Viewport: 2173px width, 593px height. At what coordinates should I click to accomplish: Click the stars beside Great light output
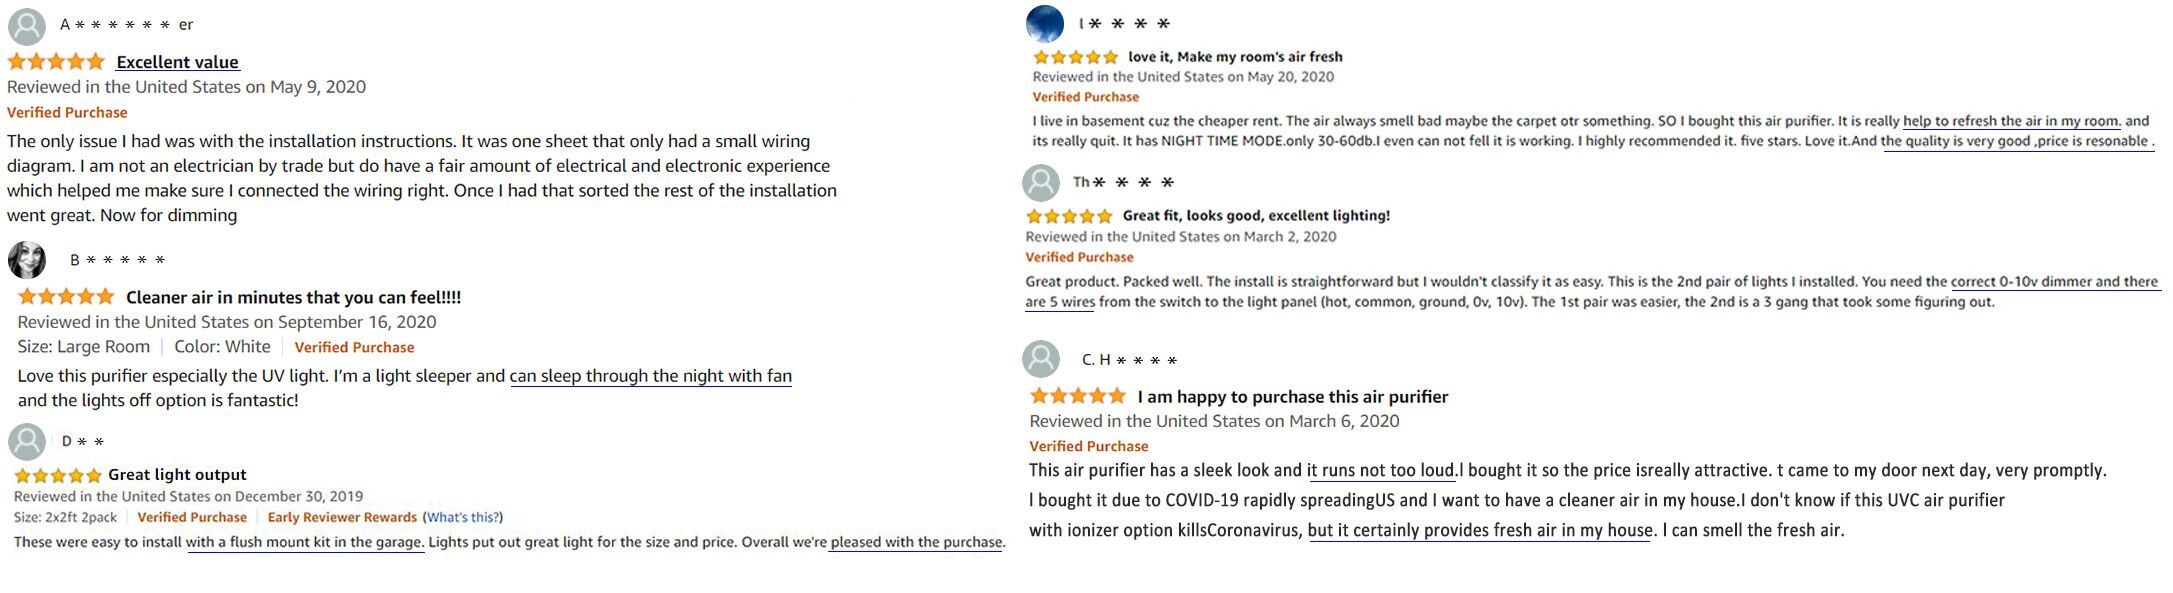(58, 475)
